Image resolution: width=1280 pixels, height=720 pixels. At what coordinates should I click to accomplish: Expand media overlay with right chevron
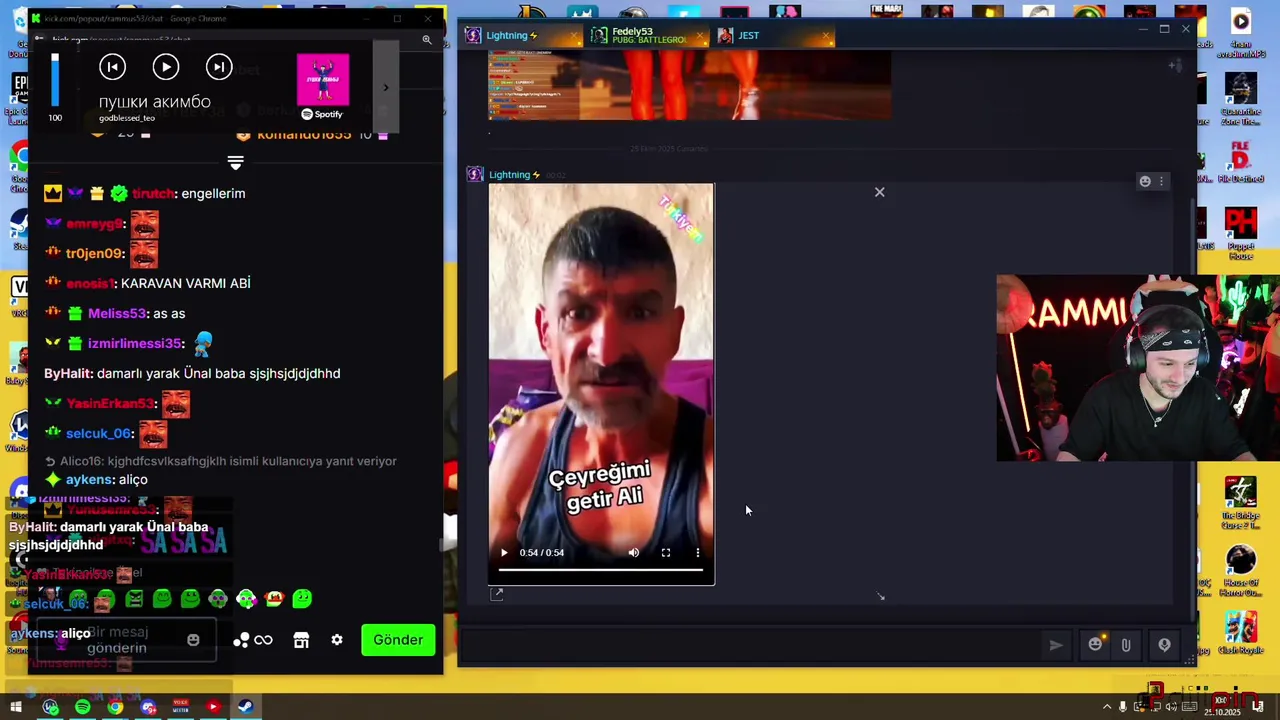tap(386, 88)
